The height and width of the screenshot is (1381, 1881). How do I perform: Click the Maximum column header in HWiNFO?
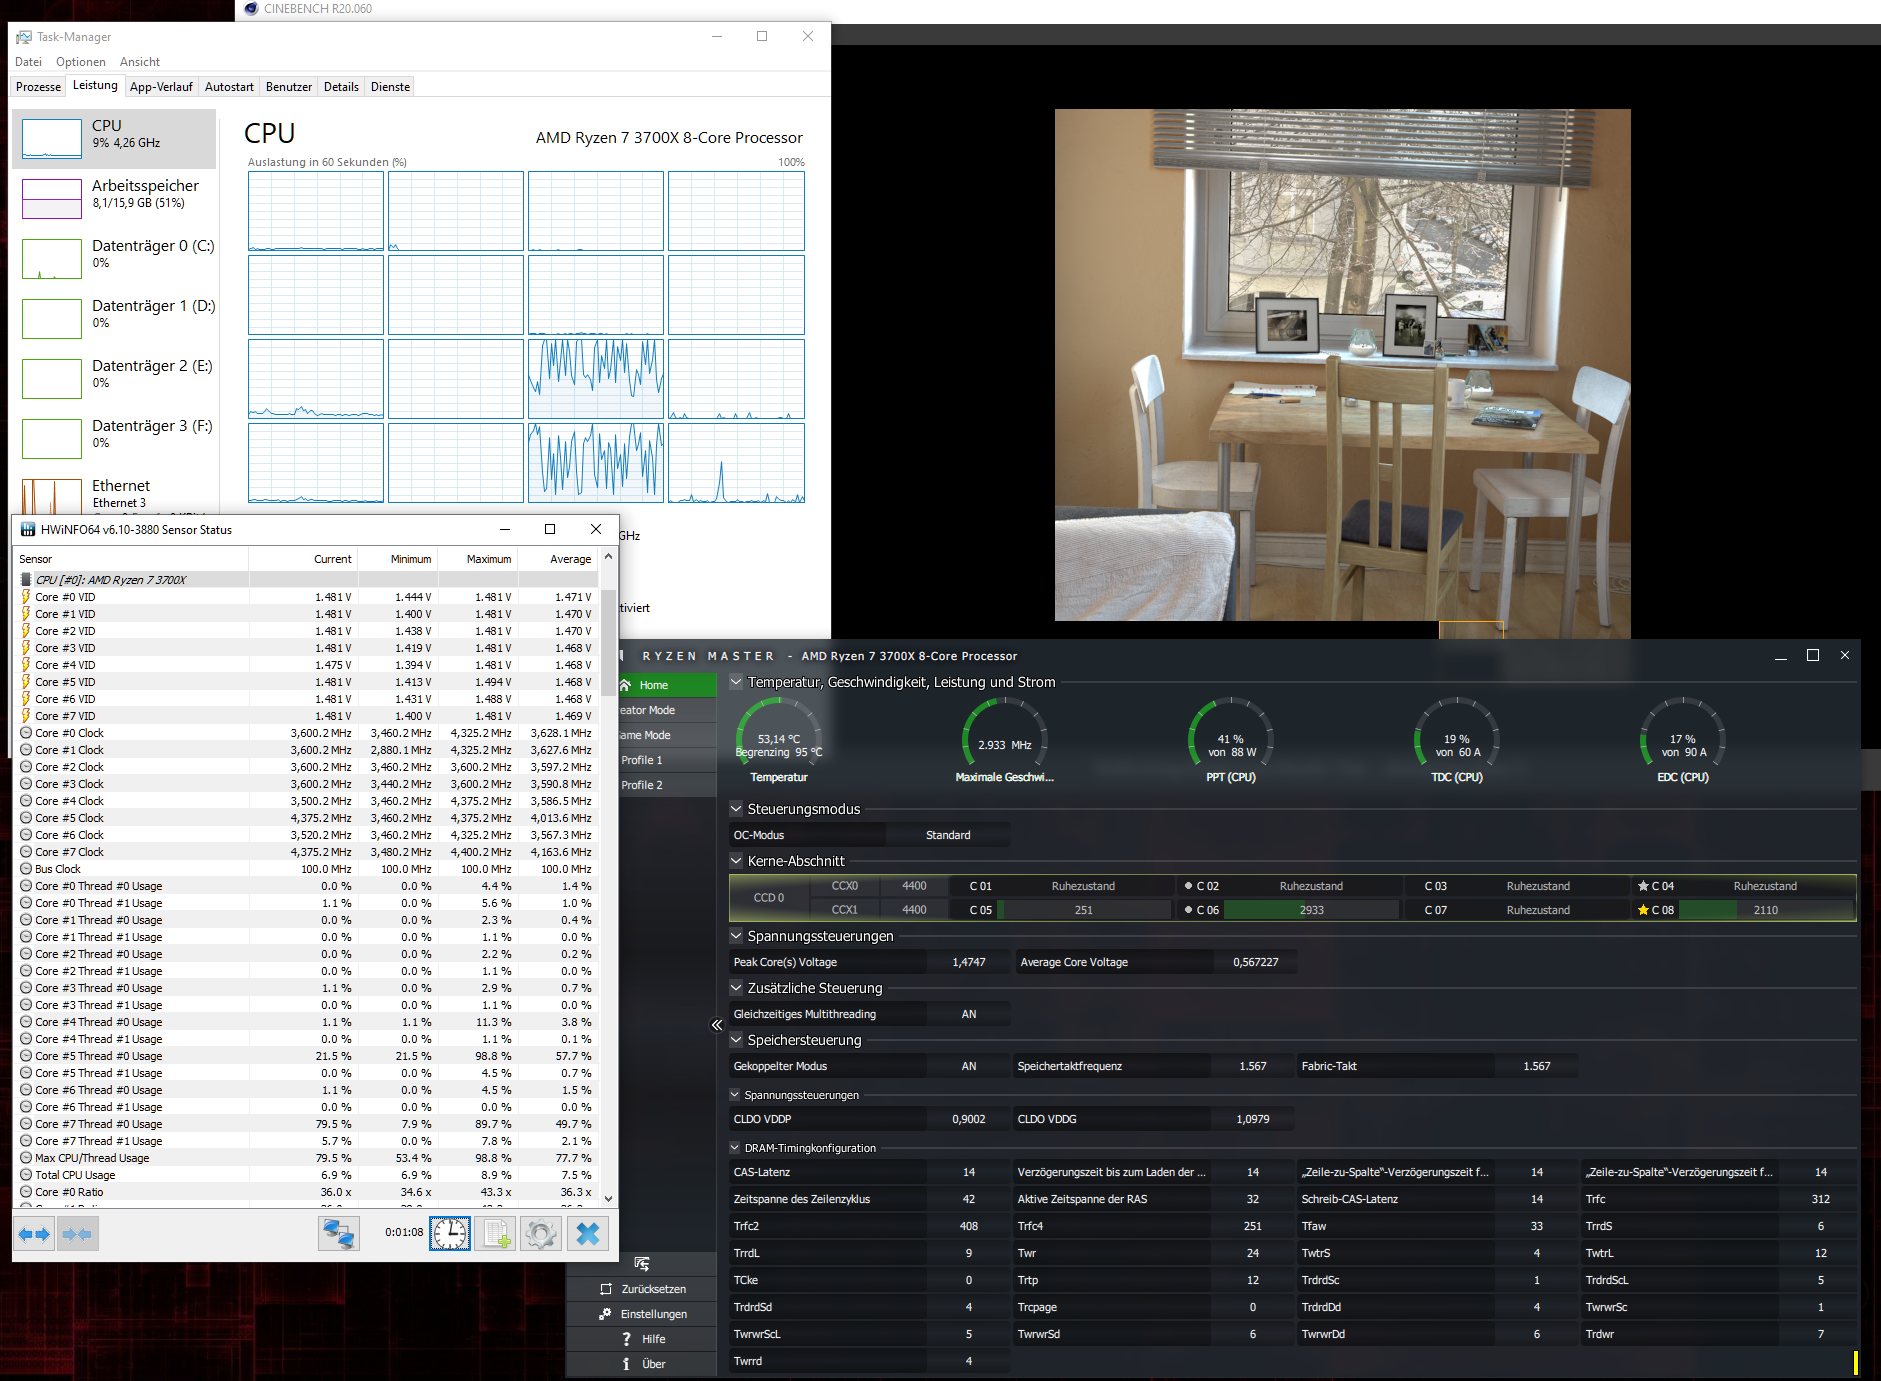coord(478,559)
